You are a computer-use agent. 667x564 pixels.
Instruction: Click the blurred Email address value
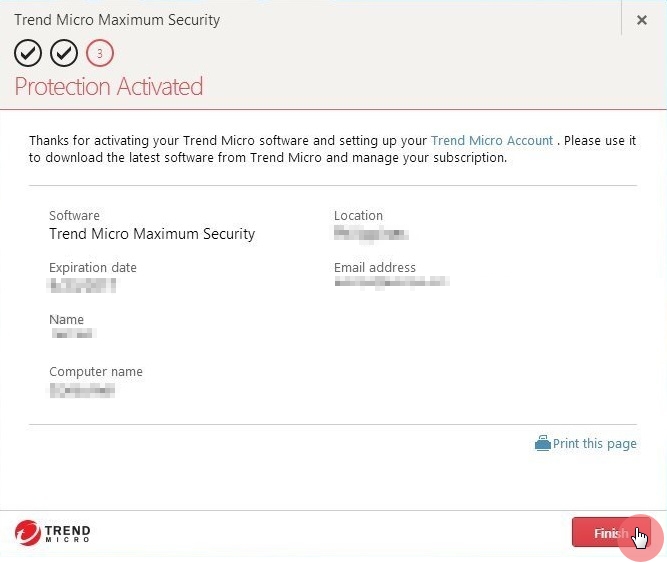(x=391, y=282)
